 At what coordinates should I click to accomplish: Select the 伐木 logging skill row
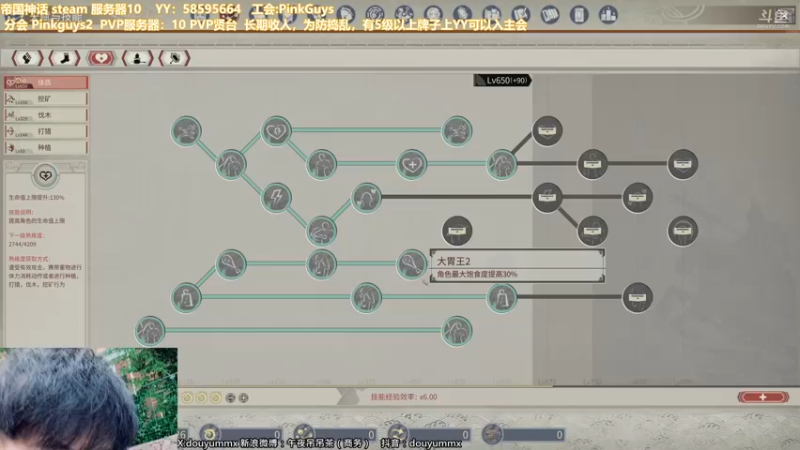tap(46, 115)
